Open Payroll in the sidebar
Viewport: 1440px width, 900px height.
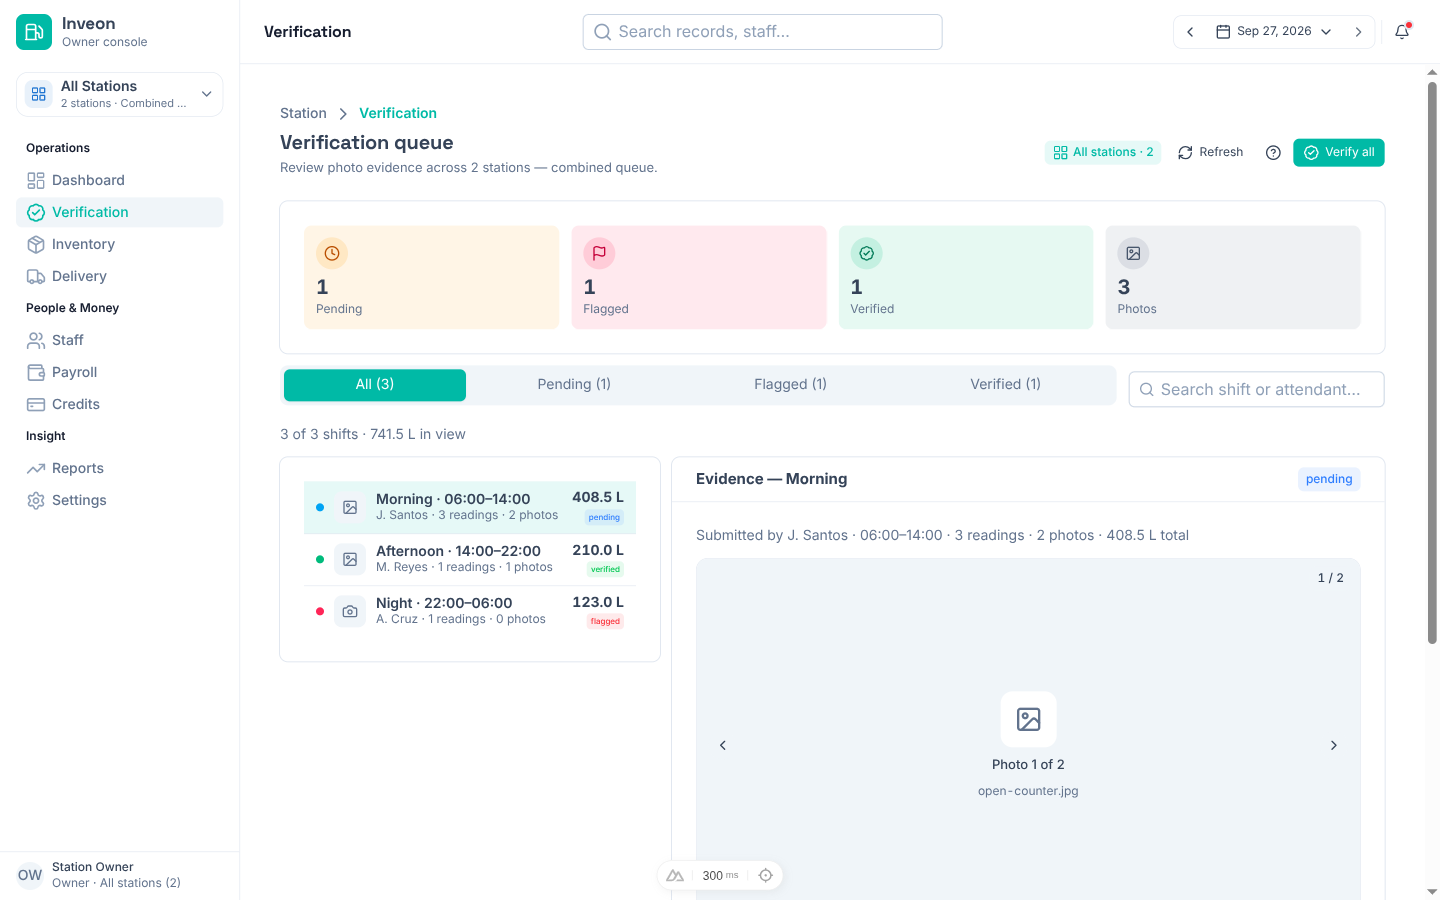coord(120,372)
